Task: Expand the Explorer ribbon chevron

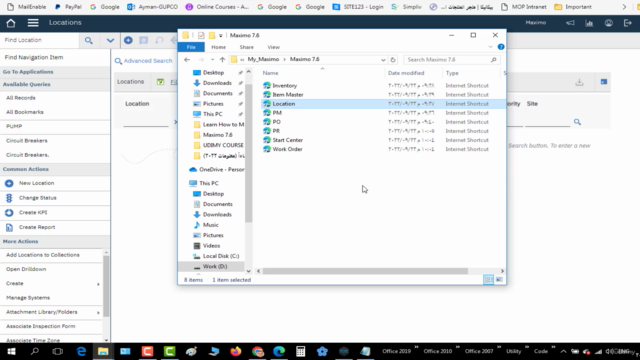Action: [x=490, y=47]
